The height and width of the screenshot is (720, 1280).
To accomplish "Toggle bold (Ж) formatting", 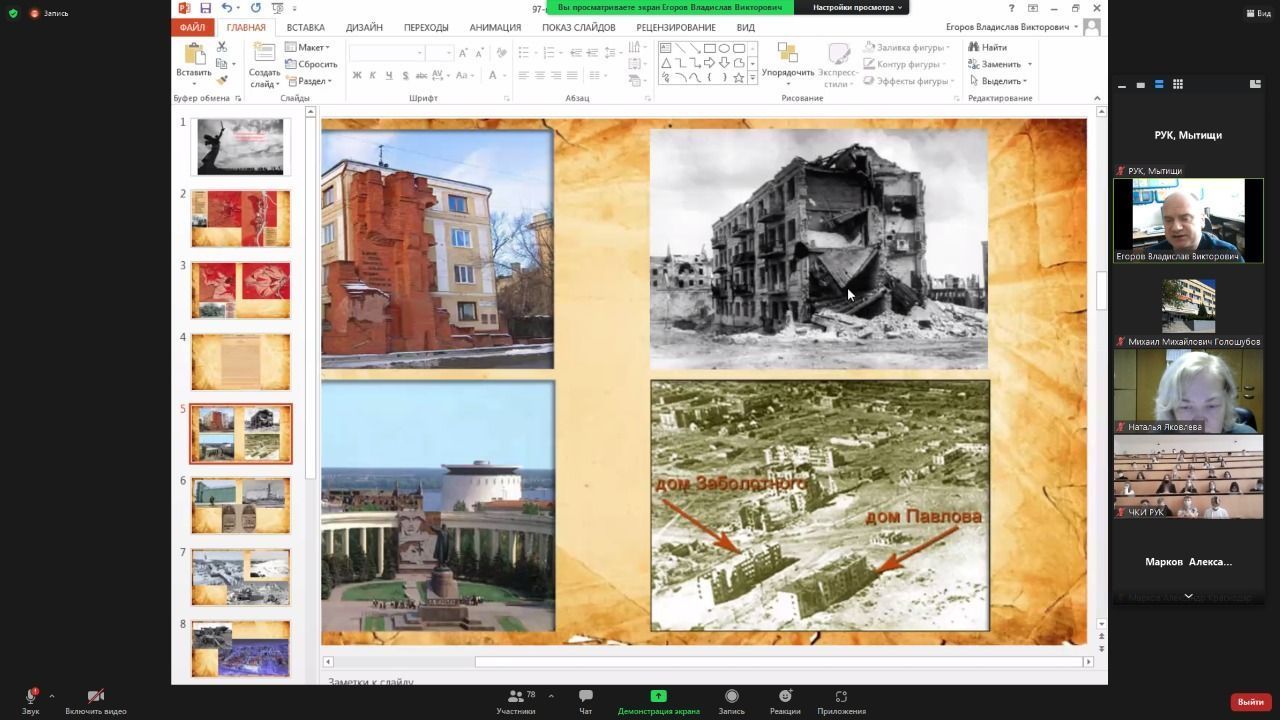I will click(357, 75).
